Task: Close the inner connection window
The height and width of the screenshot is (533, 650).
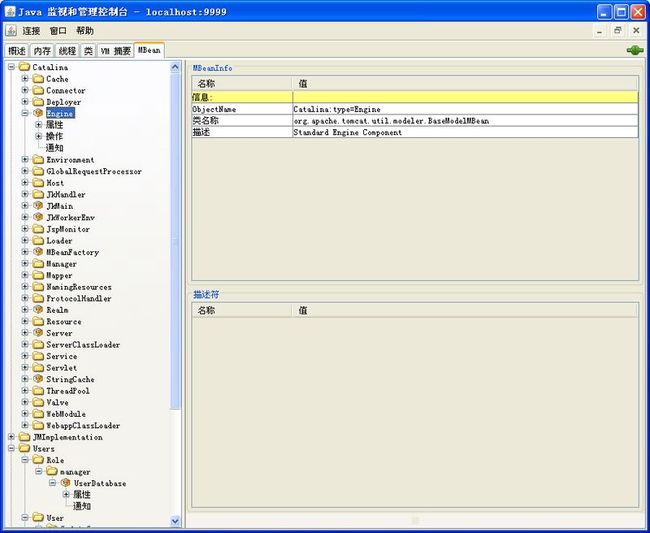Action: (x=636, y=31)
